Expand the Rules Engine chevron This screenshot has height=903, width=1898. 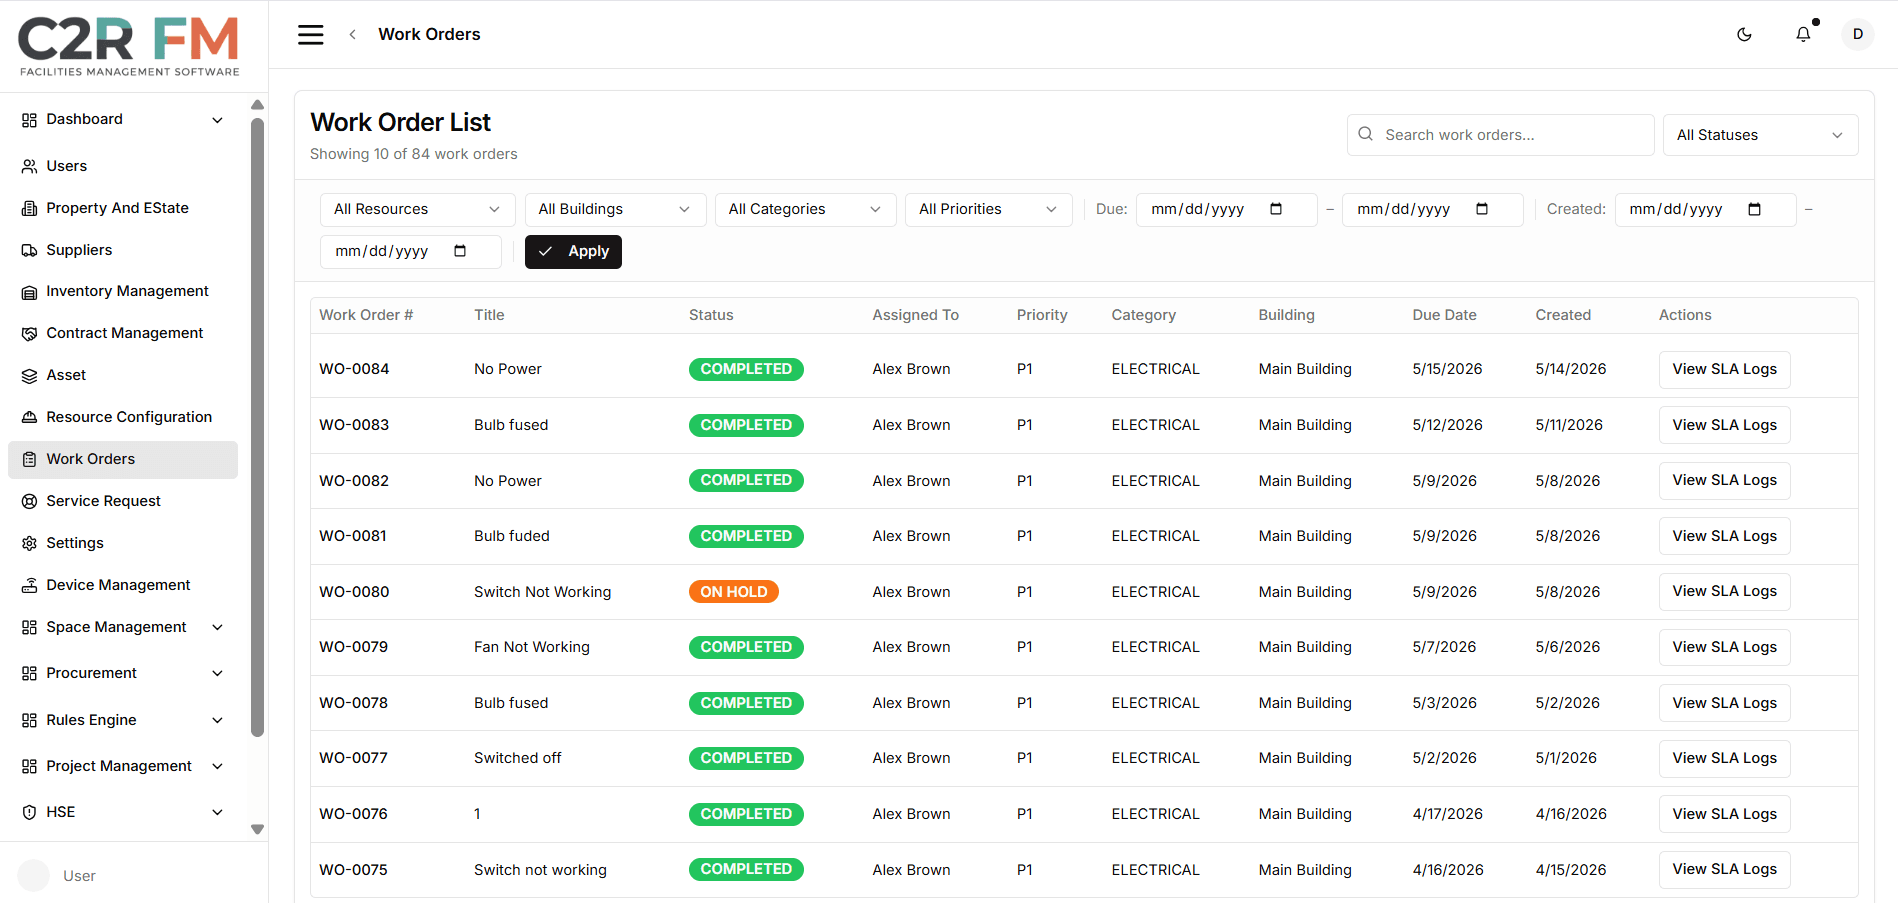tap(217, 720)
